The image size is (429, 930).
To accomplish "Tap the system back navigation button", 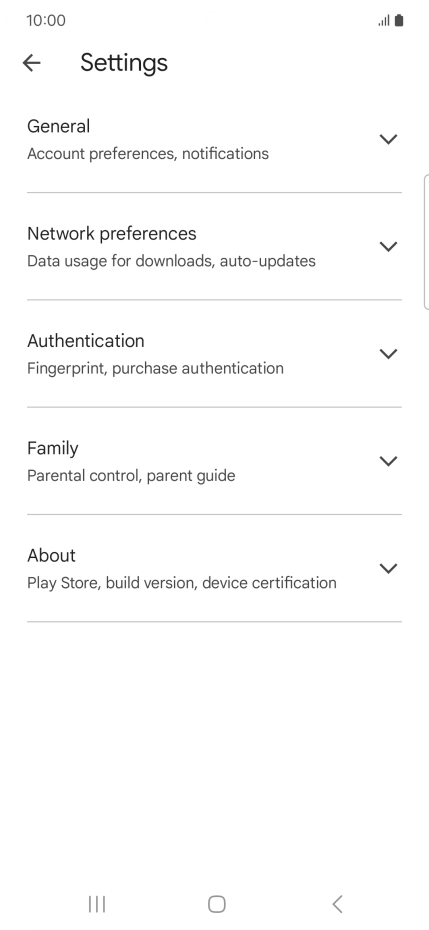I will point(337,904).
